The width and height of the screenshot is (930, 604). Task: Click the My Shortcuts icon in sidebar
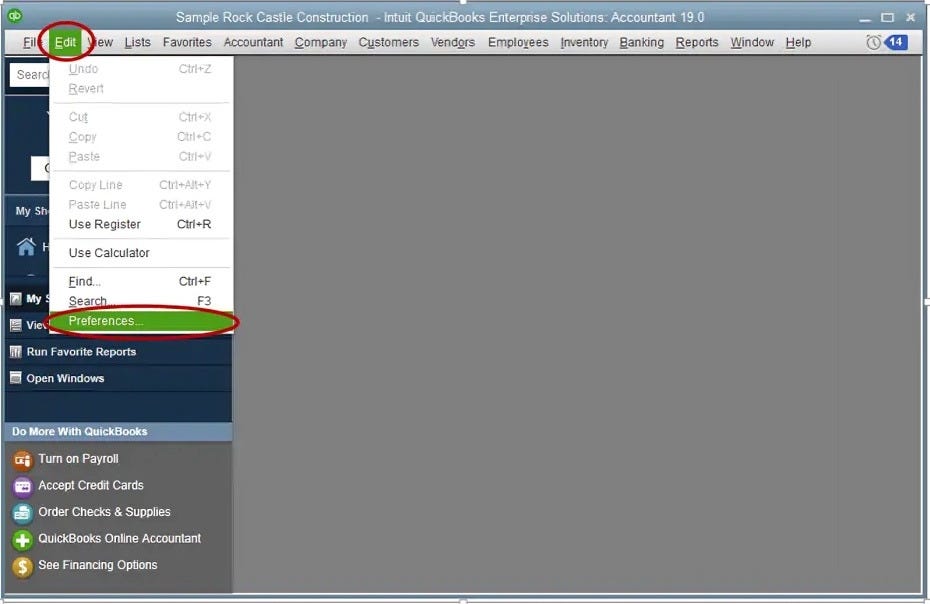tap(16, 298)
